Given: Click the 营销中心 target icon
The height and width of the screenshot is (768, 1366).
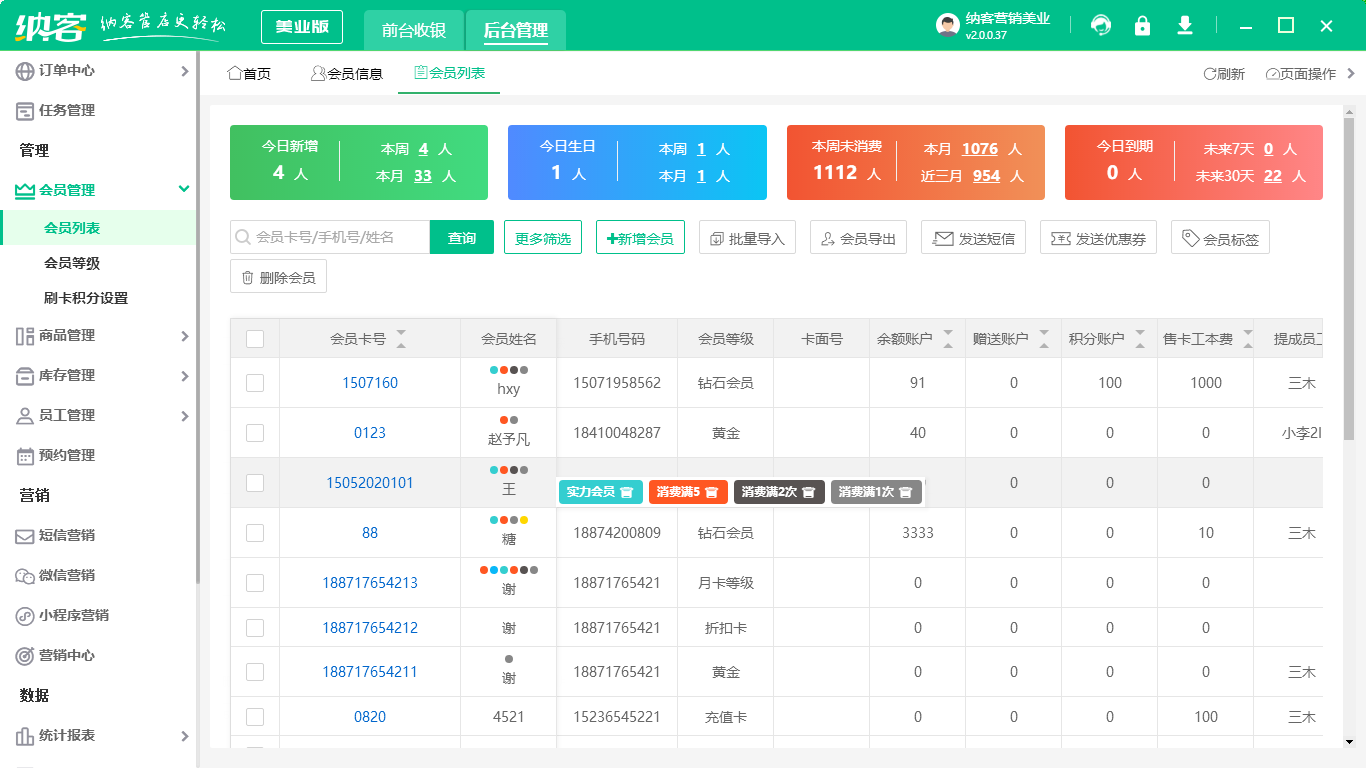Looking at the screenshot, I should coord(25,656).
